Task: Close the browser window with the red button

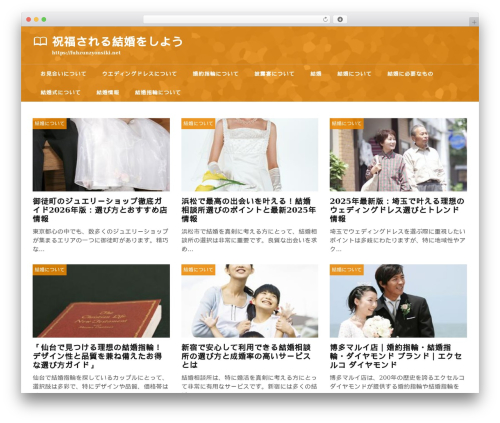Action: (x=29, y=20)
